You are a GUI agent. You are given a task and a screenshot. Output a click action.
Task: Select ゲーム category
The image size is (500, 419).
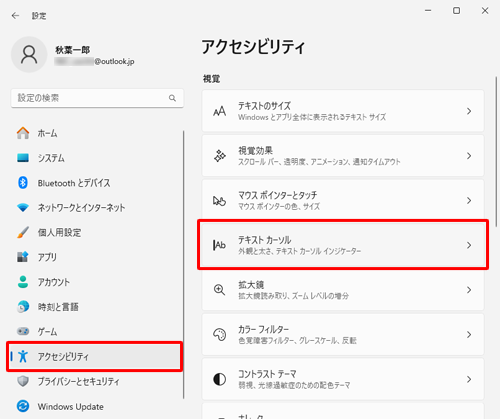(x=95, y=331)
